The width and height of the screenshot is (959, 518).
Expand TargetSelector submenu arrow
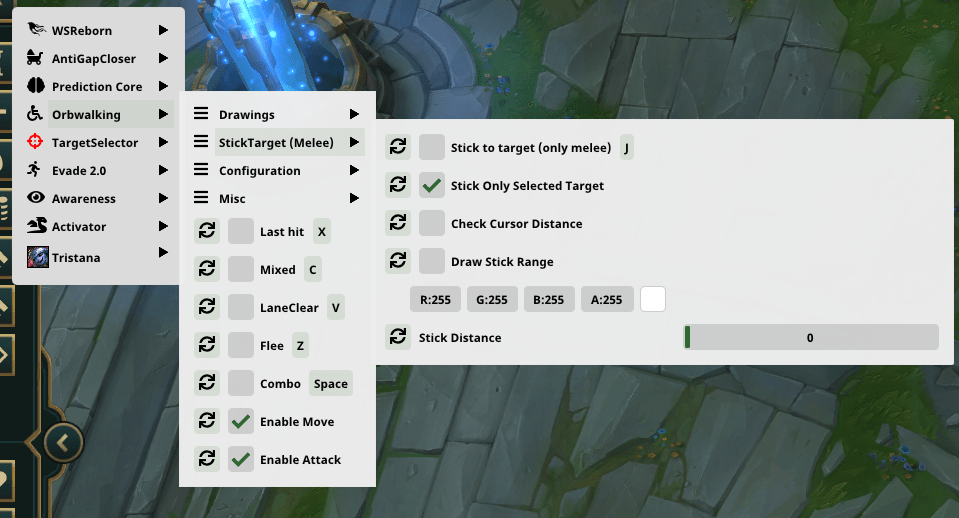click(x=163, y=142)
